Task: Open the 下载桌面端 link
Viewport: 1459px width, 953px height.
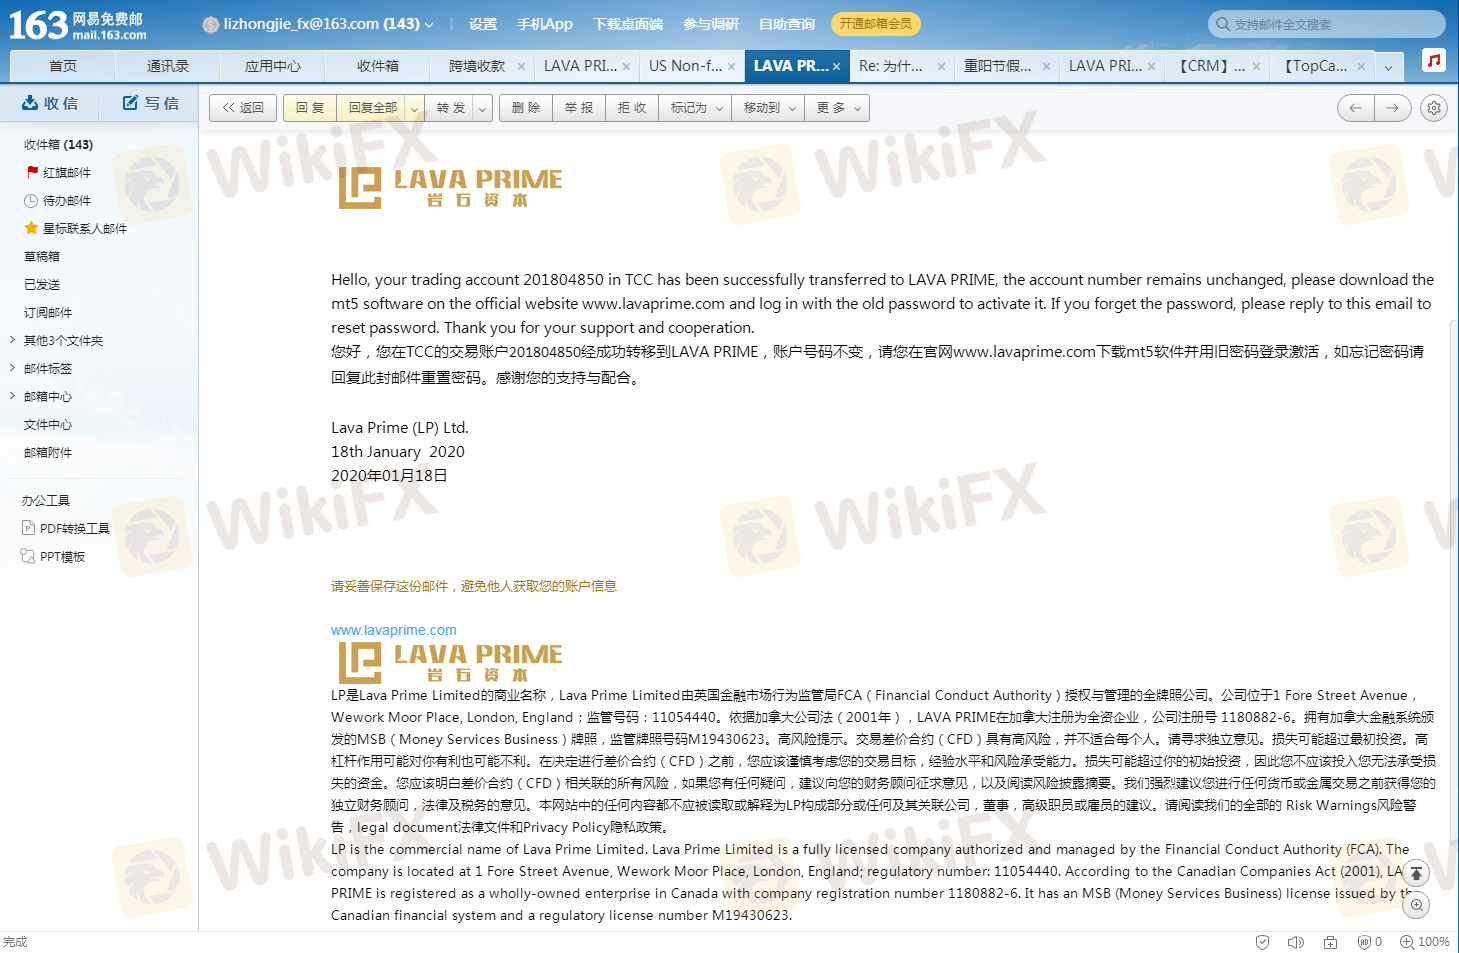Action: [x=628, y=24]
